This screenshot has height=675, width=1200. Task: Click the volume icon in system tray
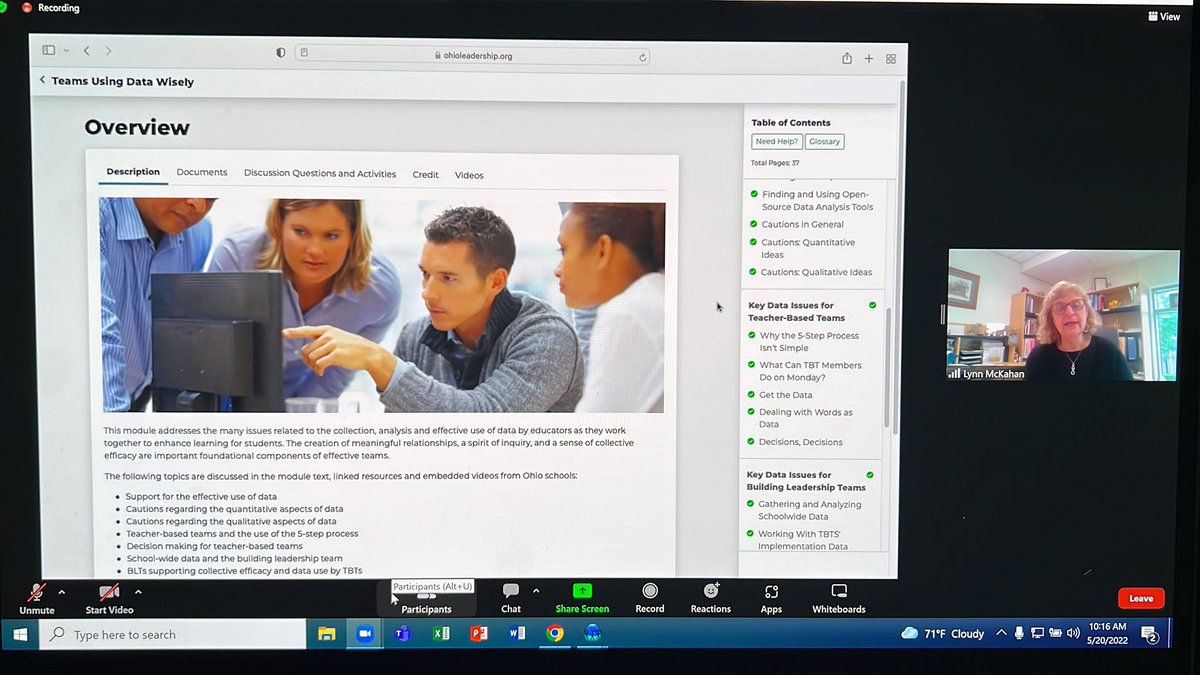[x=1073, y=633]
